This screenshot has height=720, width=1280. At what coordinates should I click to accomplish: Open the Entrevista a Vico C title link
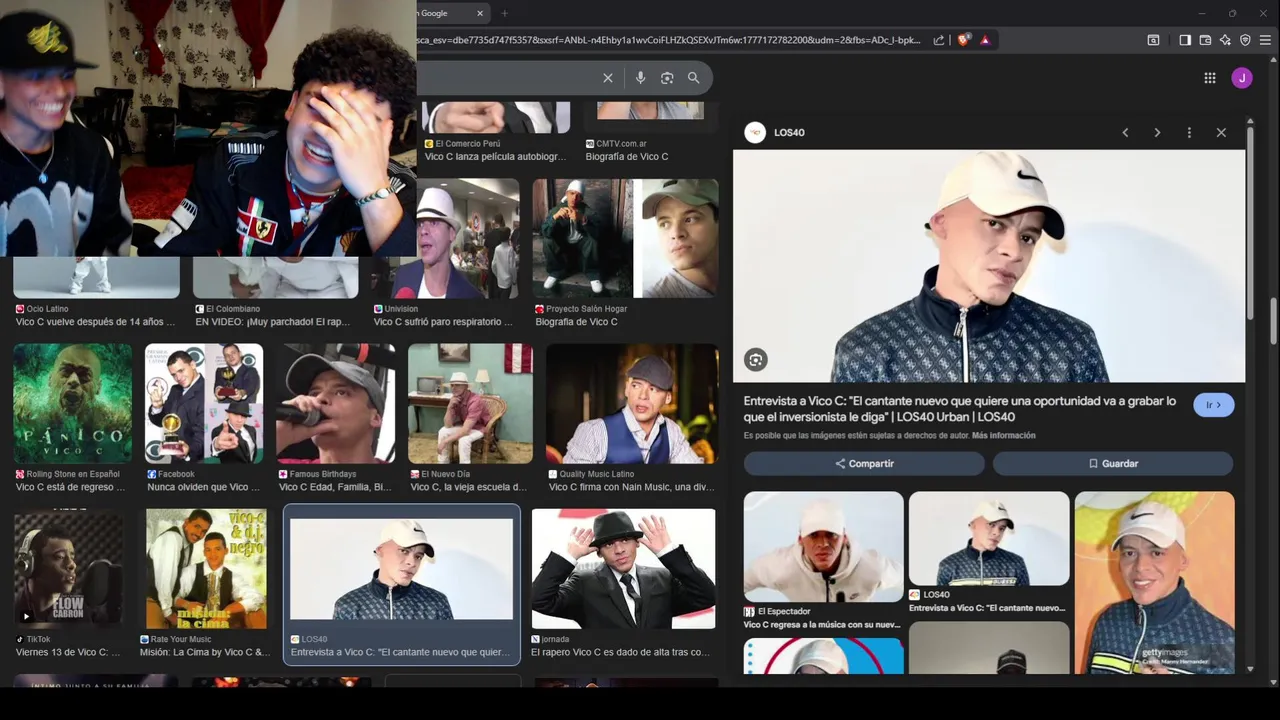click(x=960, y=409)
